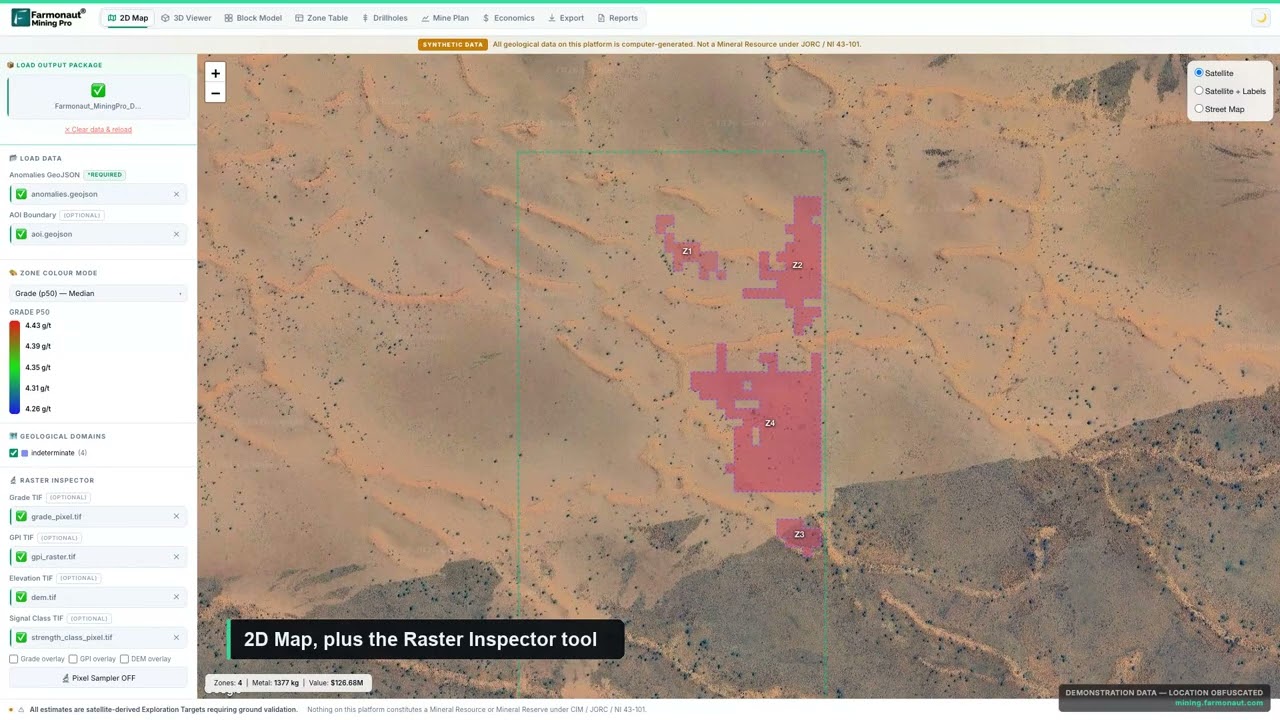Viewport: 1280px width, 720px height.
Task: Click the Farmonaut Mining Pro logo
Action: (48, 18)
